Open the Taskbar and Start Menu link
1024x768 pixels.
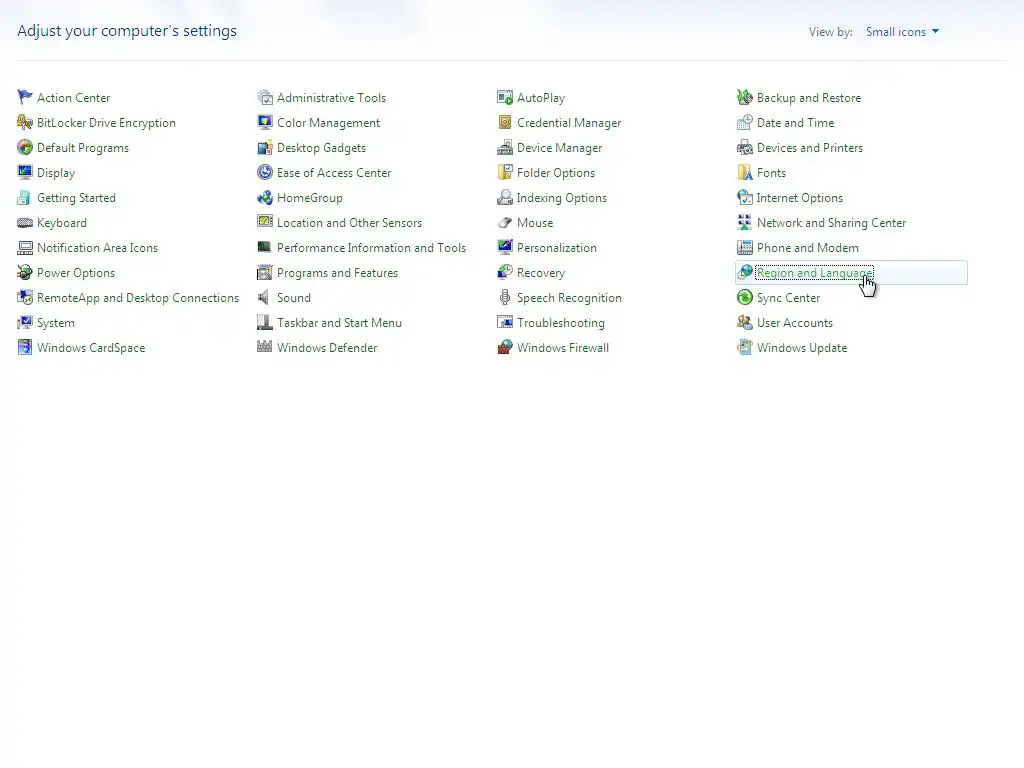click(339, 323)
